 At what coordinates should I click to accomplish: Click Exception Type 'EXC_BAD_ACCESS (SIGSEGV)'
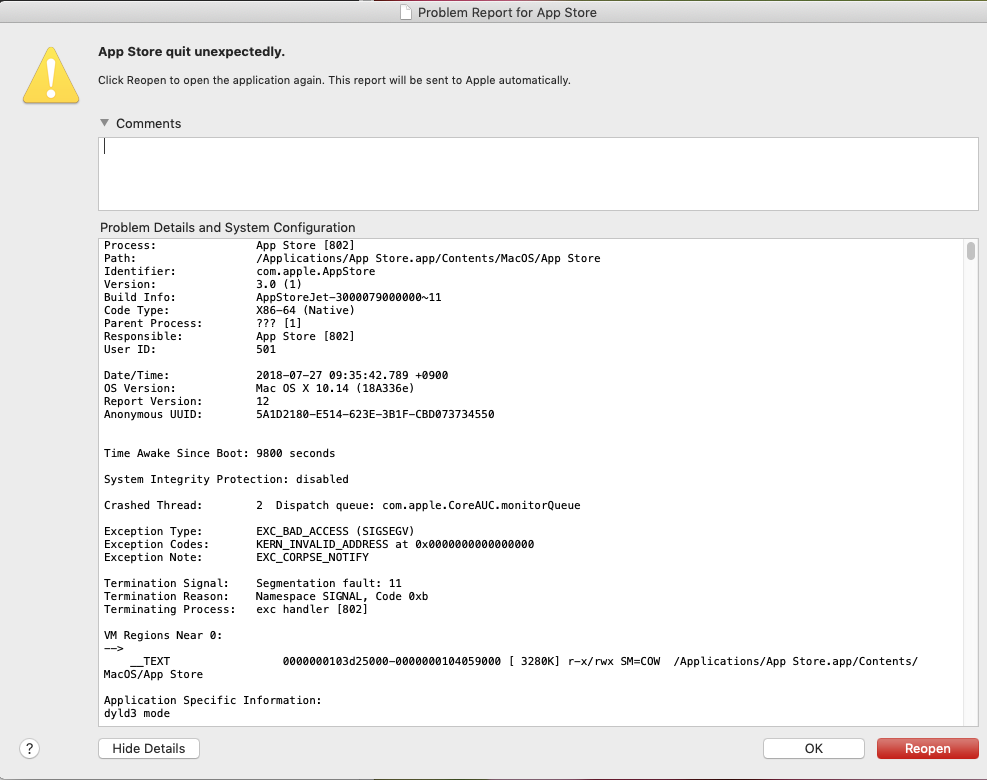click(335, 531)
